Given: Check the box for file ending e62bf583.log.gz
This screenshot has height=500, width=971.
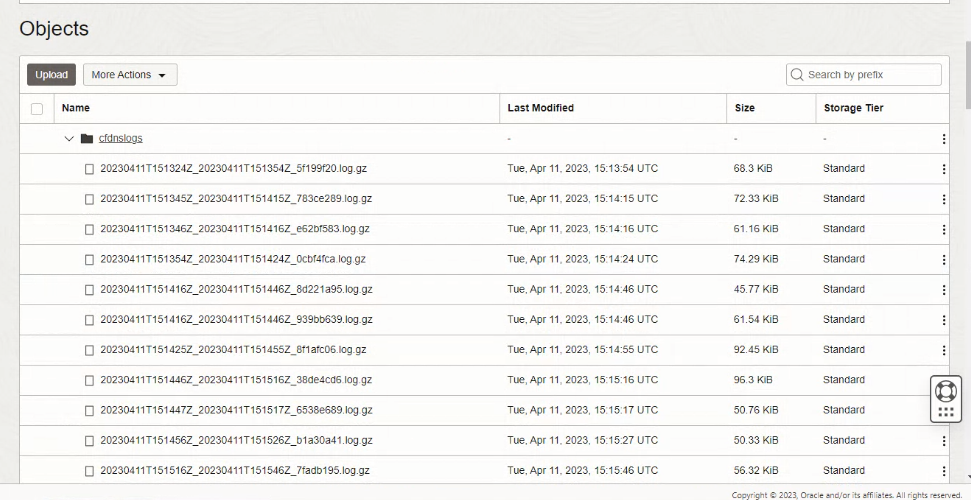Looking at the screenshot, I should pyautogui.click(x=89, y=229).
